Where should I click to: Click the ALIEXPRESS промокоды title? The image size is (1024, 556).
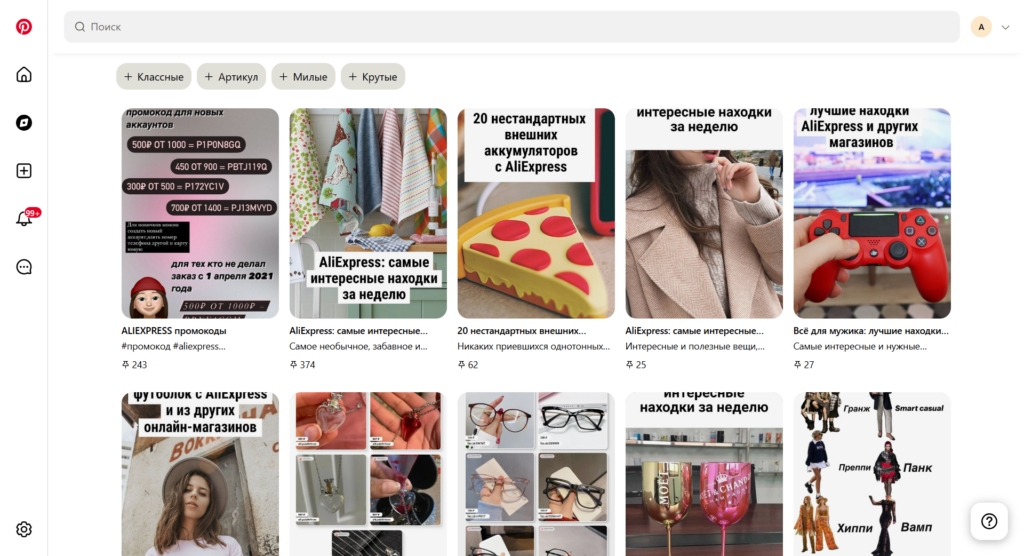(x=174, y=331)
